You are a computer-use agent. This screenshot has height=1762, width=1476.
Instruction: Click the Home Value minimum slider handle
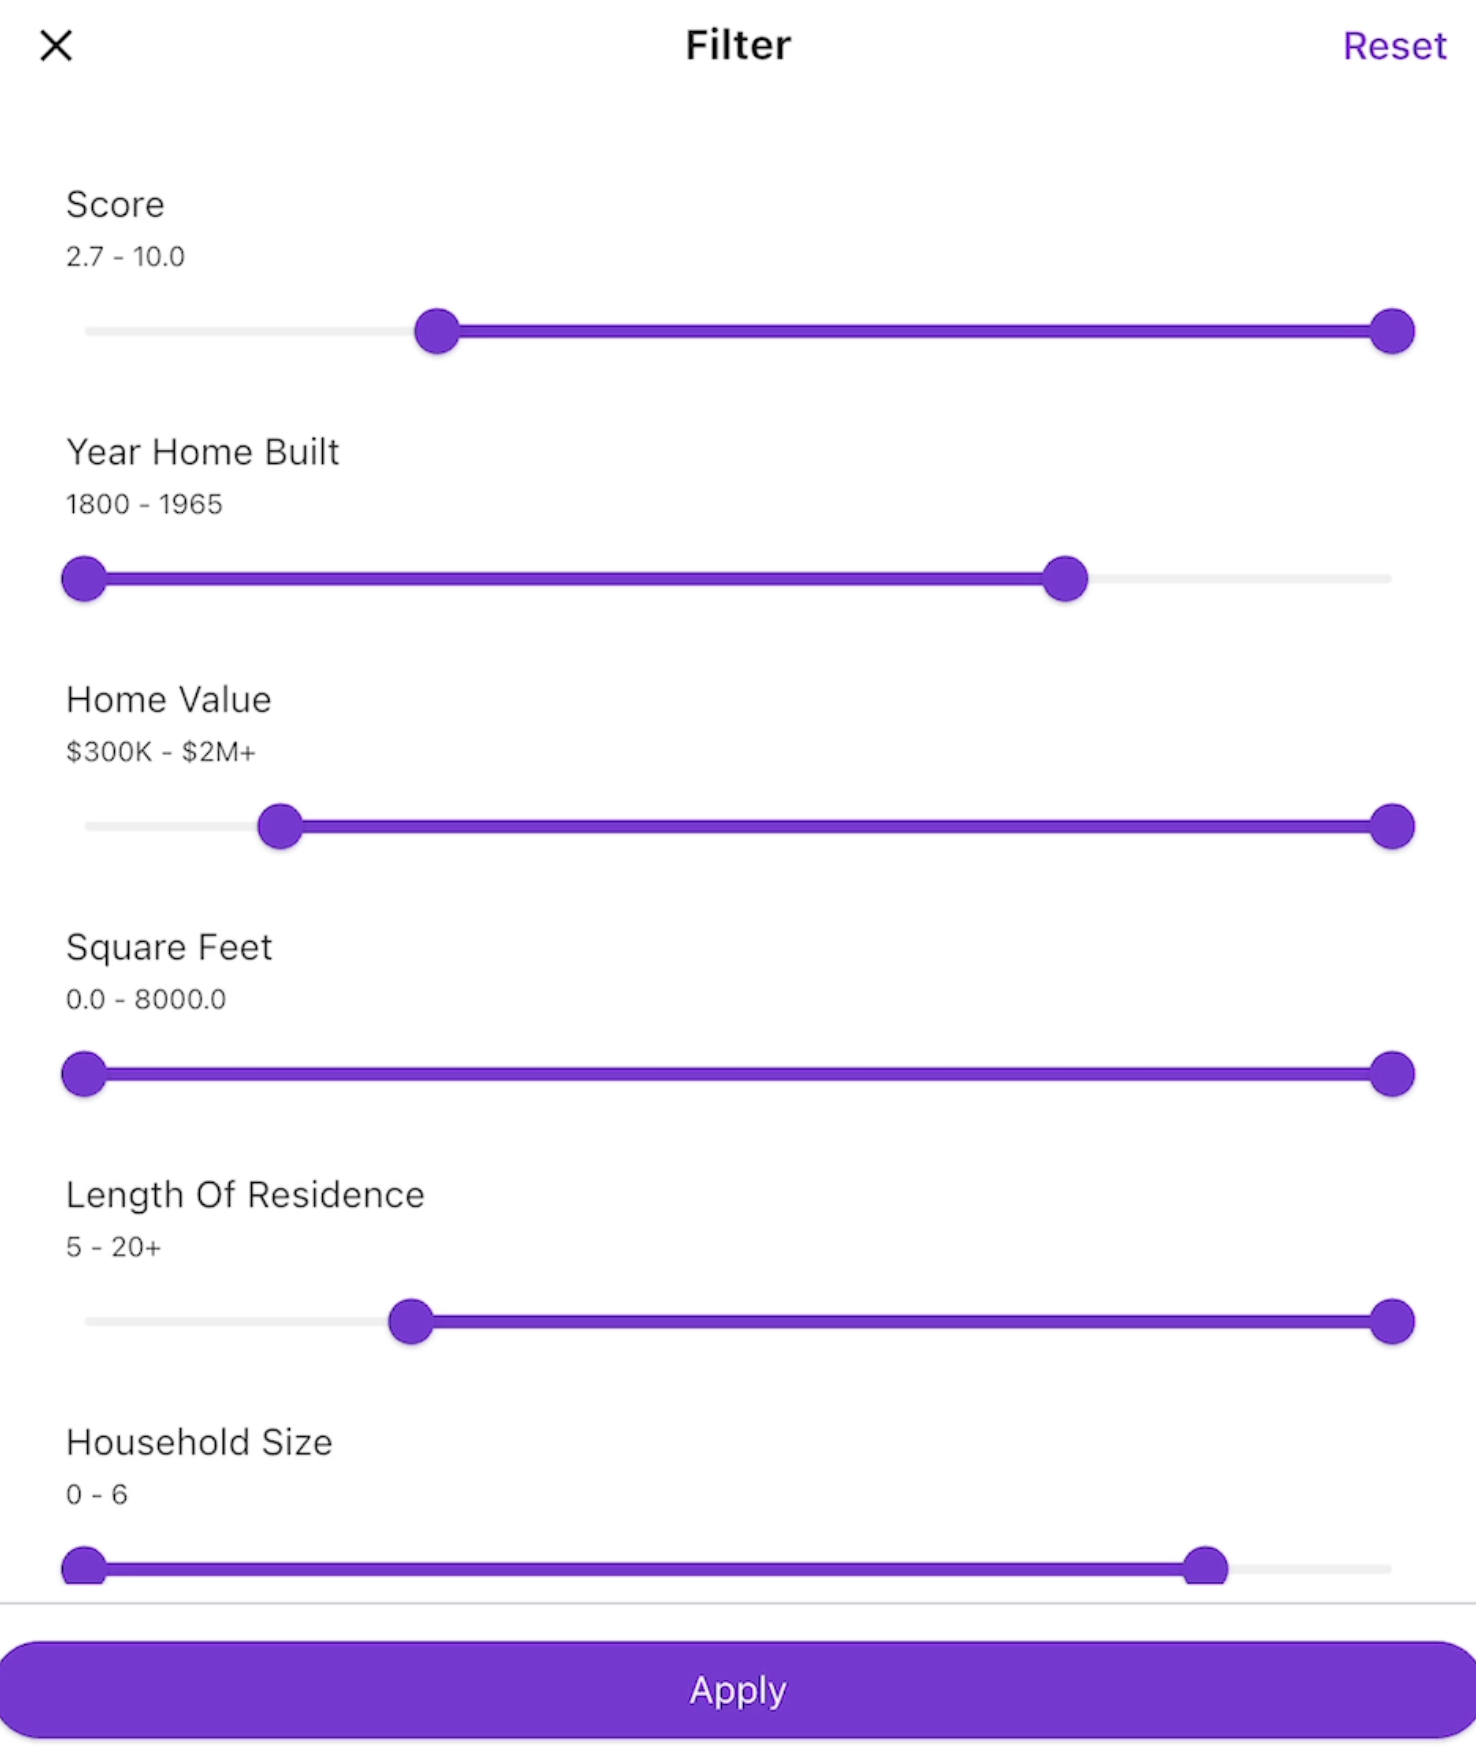point(280,826)
